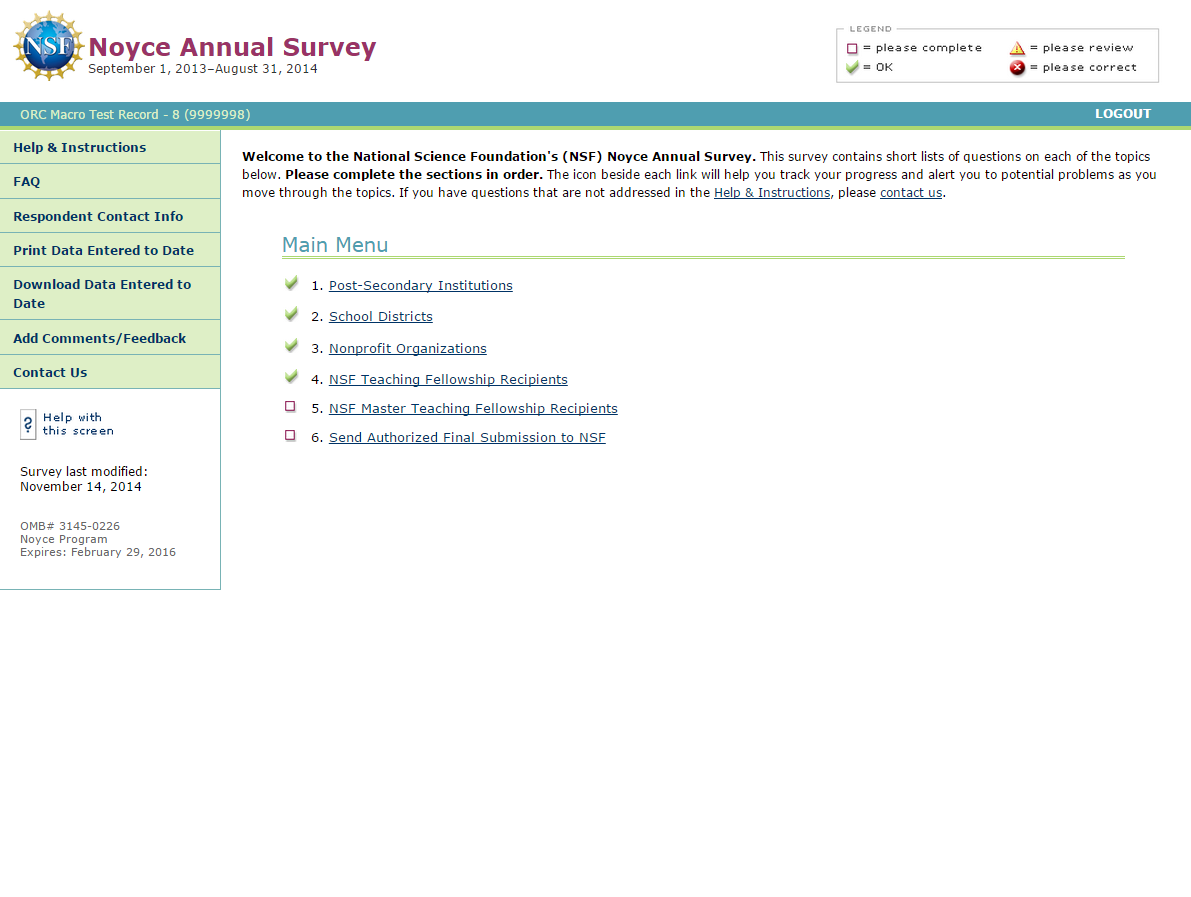The height and width of the screenshot is (897, 1191).
Task: Open the School Districts section
Action: 381,317
